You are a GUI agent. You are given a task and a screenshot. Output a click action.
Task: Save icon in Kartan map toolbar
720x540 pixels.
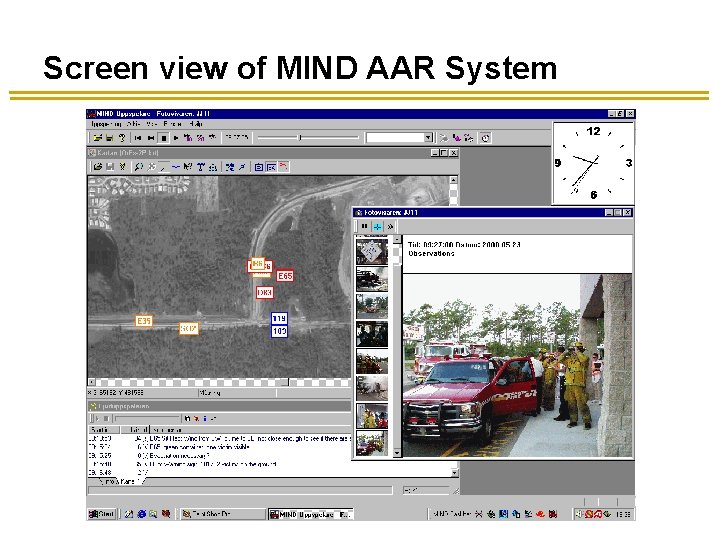coord(110,167)
